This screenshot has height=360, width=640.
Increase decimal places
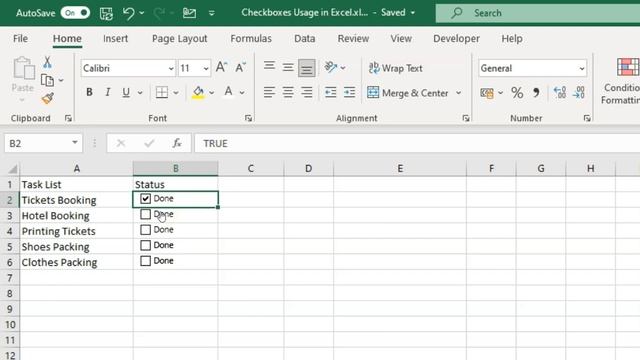click(560, 93)
